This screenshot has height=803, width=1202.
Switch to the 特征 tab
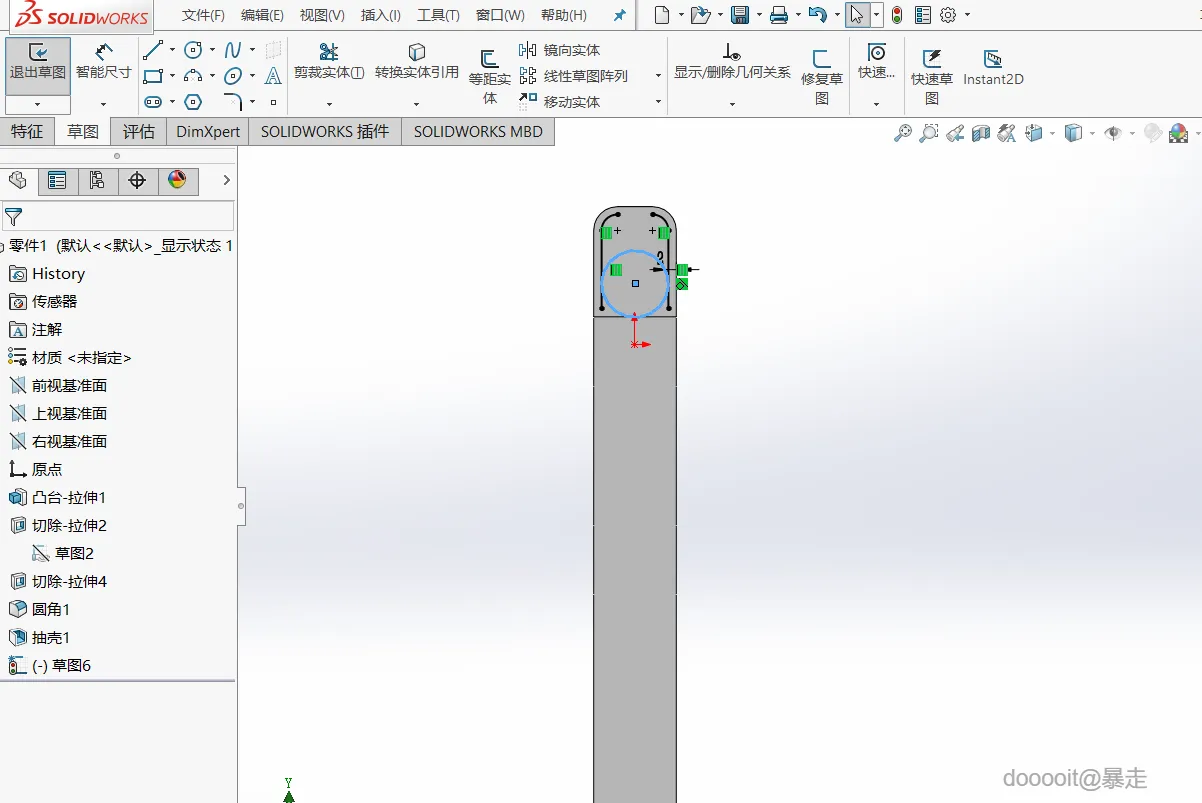point(27,131)
